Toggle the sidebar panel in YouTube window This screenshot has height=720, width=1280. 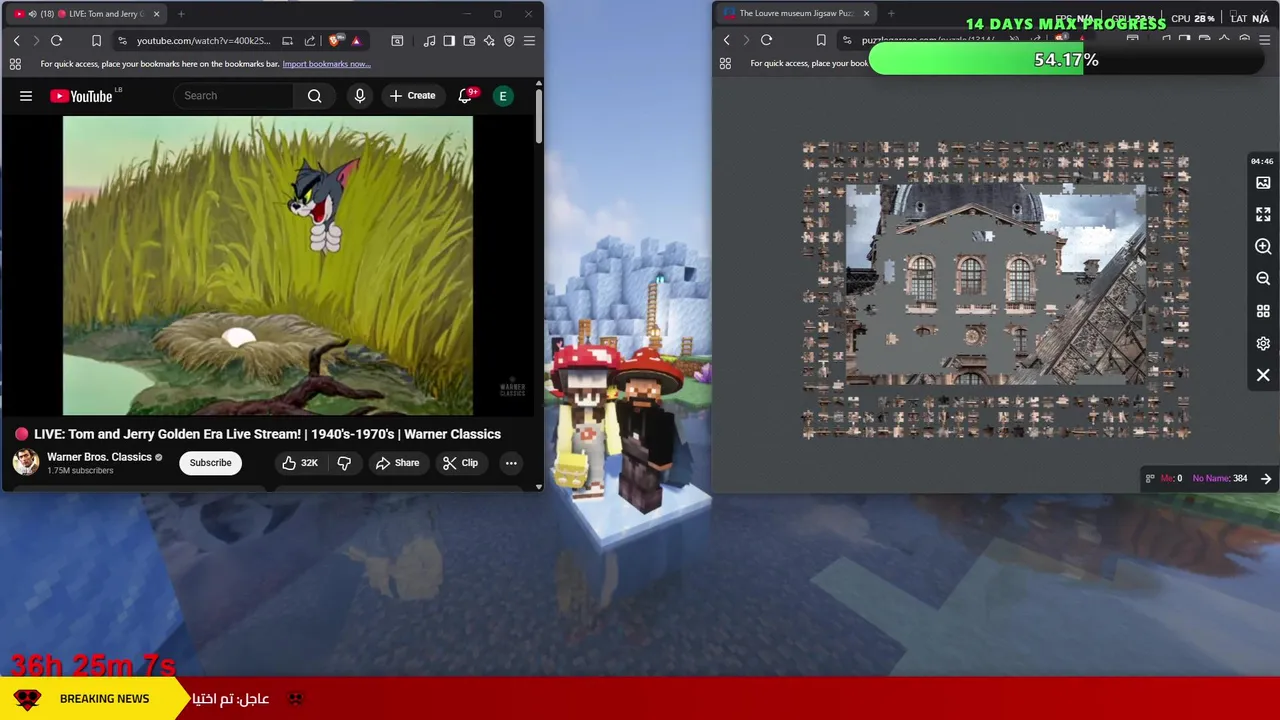(449, 41)
